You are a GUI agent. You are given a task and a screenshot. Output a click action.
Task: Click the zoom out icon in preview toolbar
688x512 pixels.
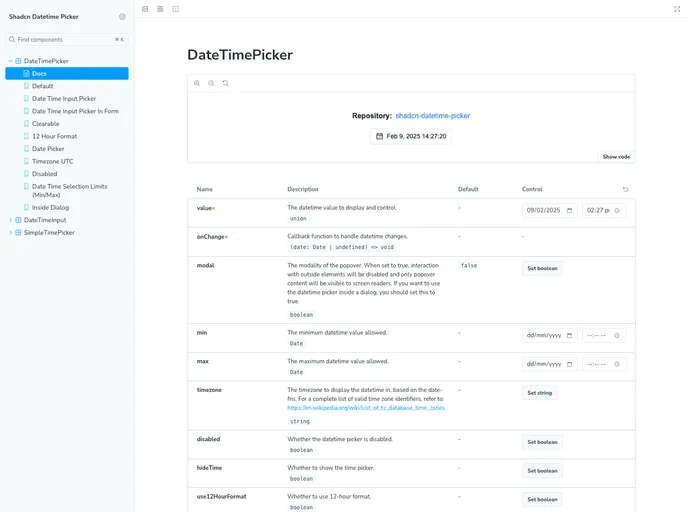pyautogui.click(x=211, y=83)
